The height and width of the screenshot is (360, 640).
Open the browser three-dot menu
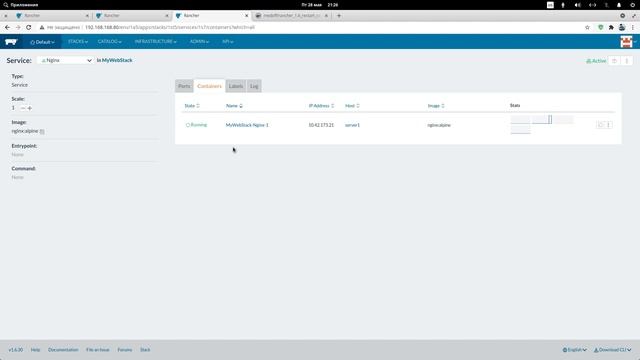click(633, 27)
